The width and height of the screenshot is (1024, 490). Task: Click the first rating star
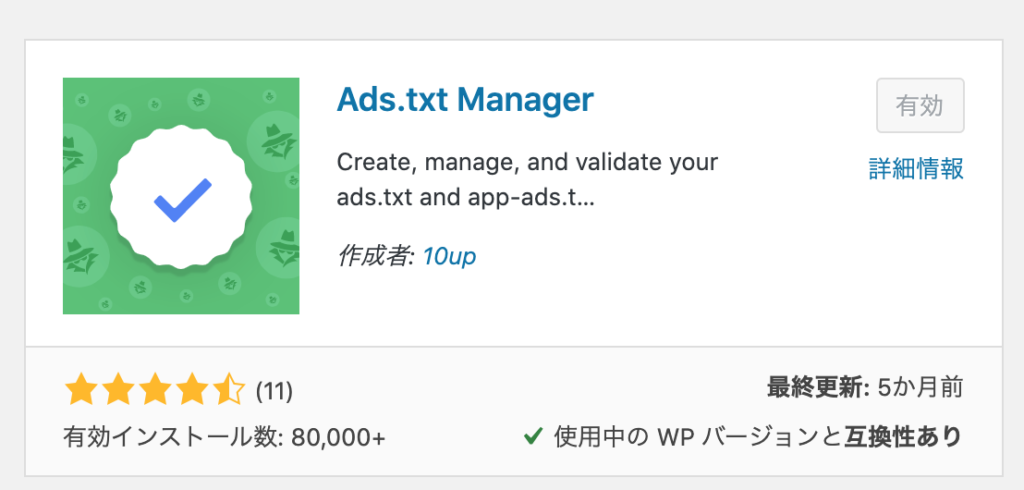tap(80, 390)
